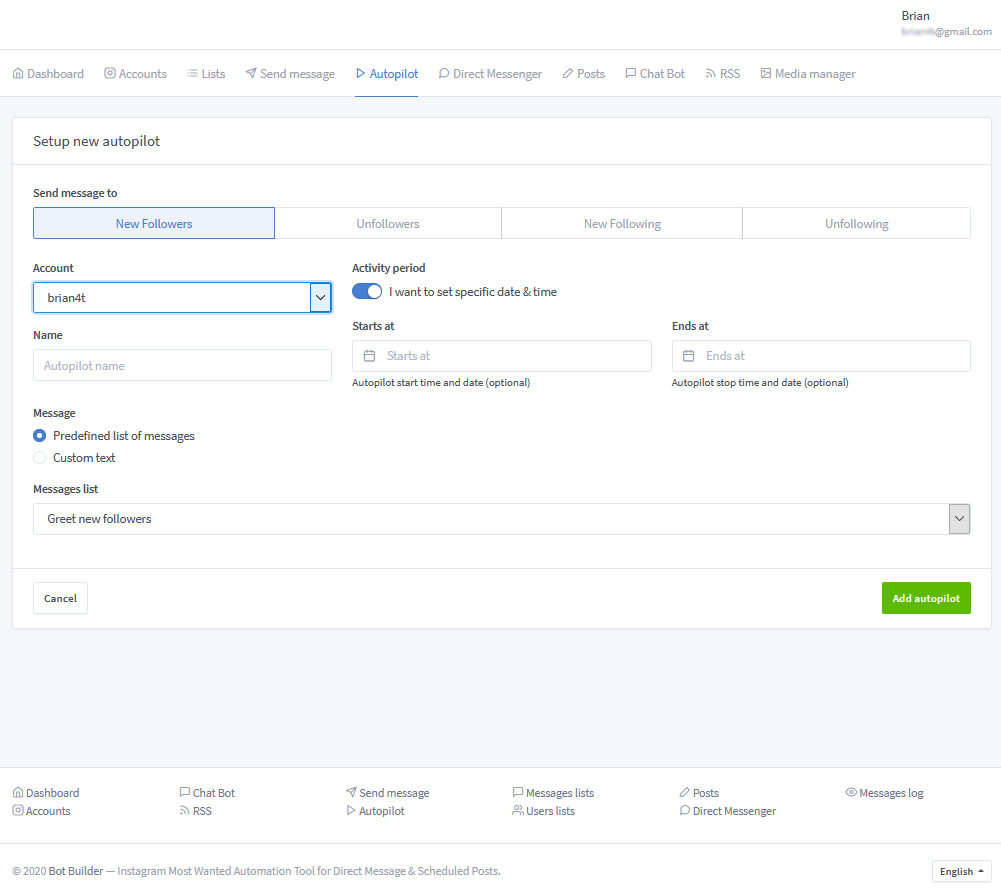The image size is (1001, 895).
Task: Click the Cancel button
Action: tap(60, 598)
